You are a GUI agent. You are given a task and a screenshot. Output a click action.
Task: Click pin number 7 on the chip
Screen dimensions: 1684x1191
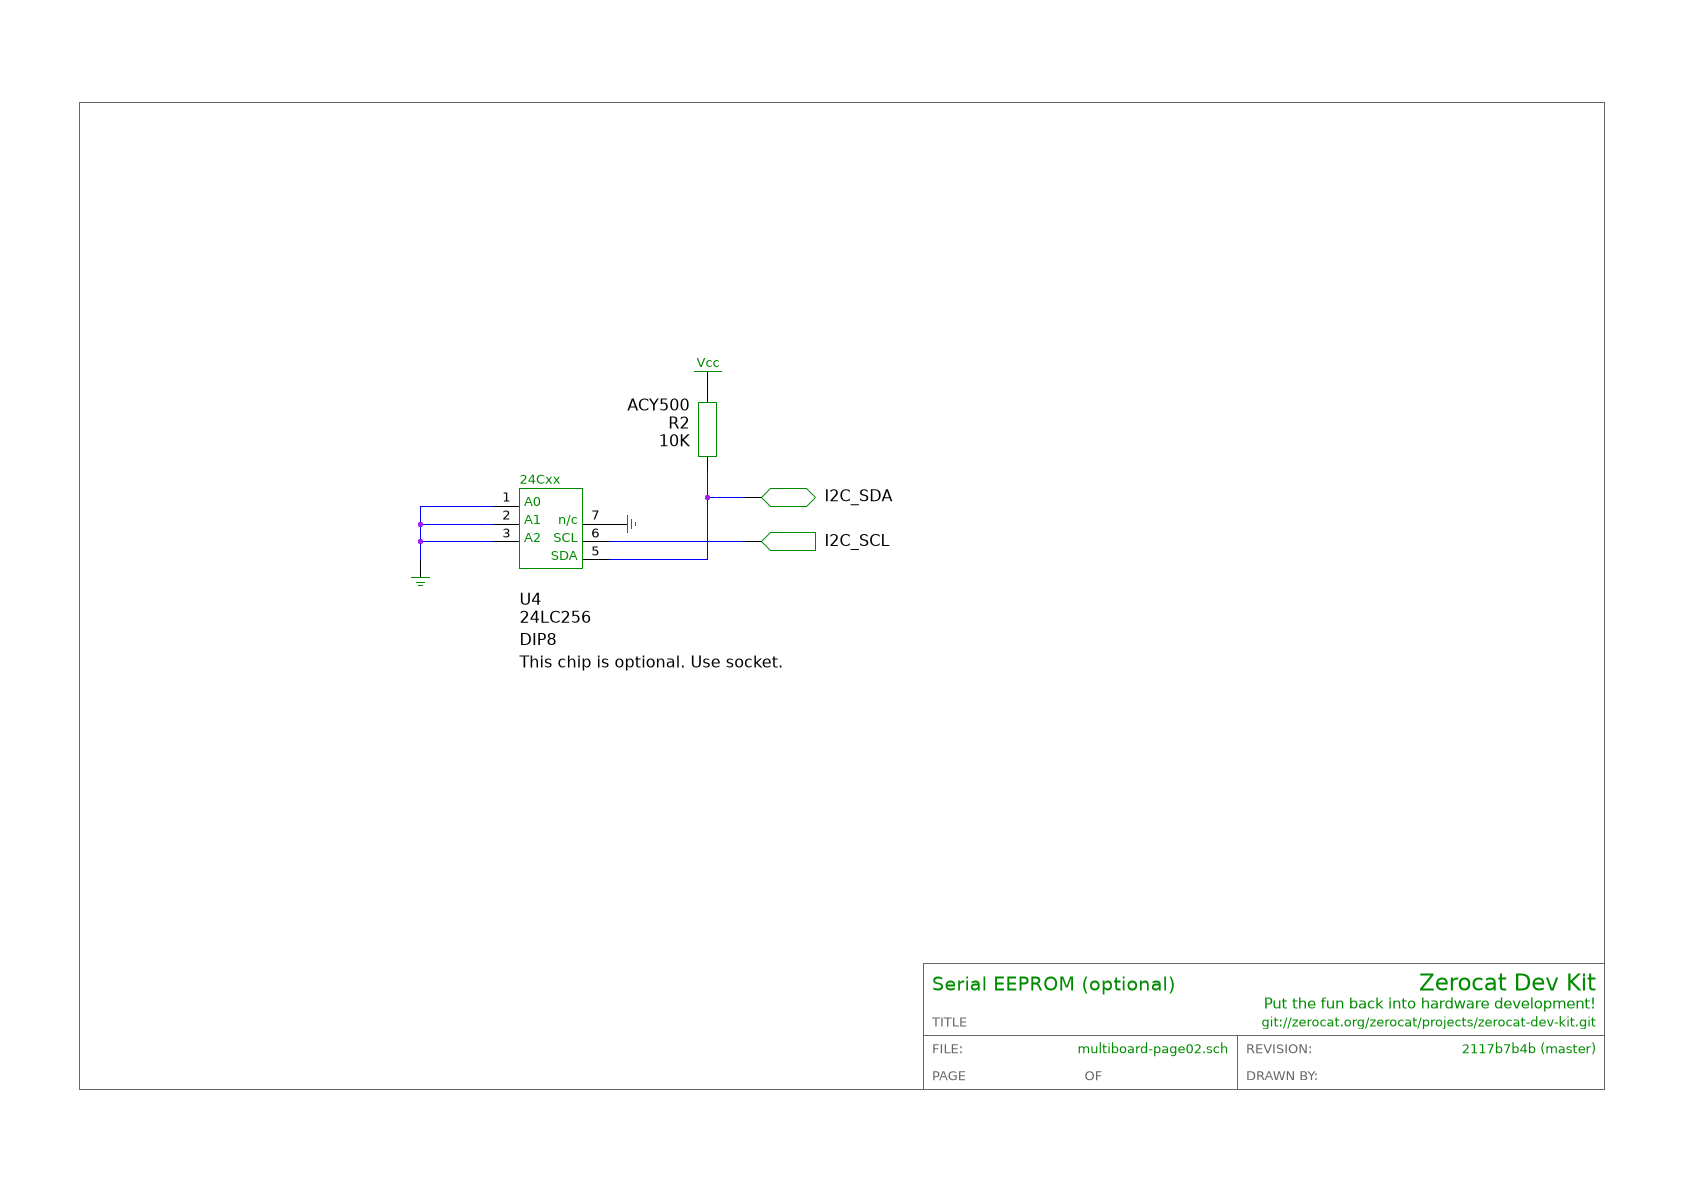tap(595, 515)
